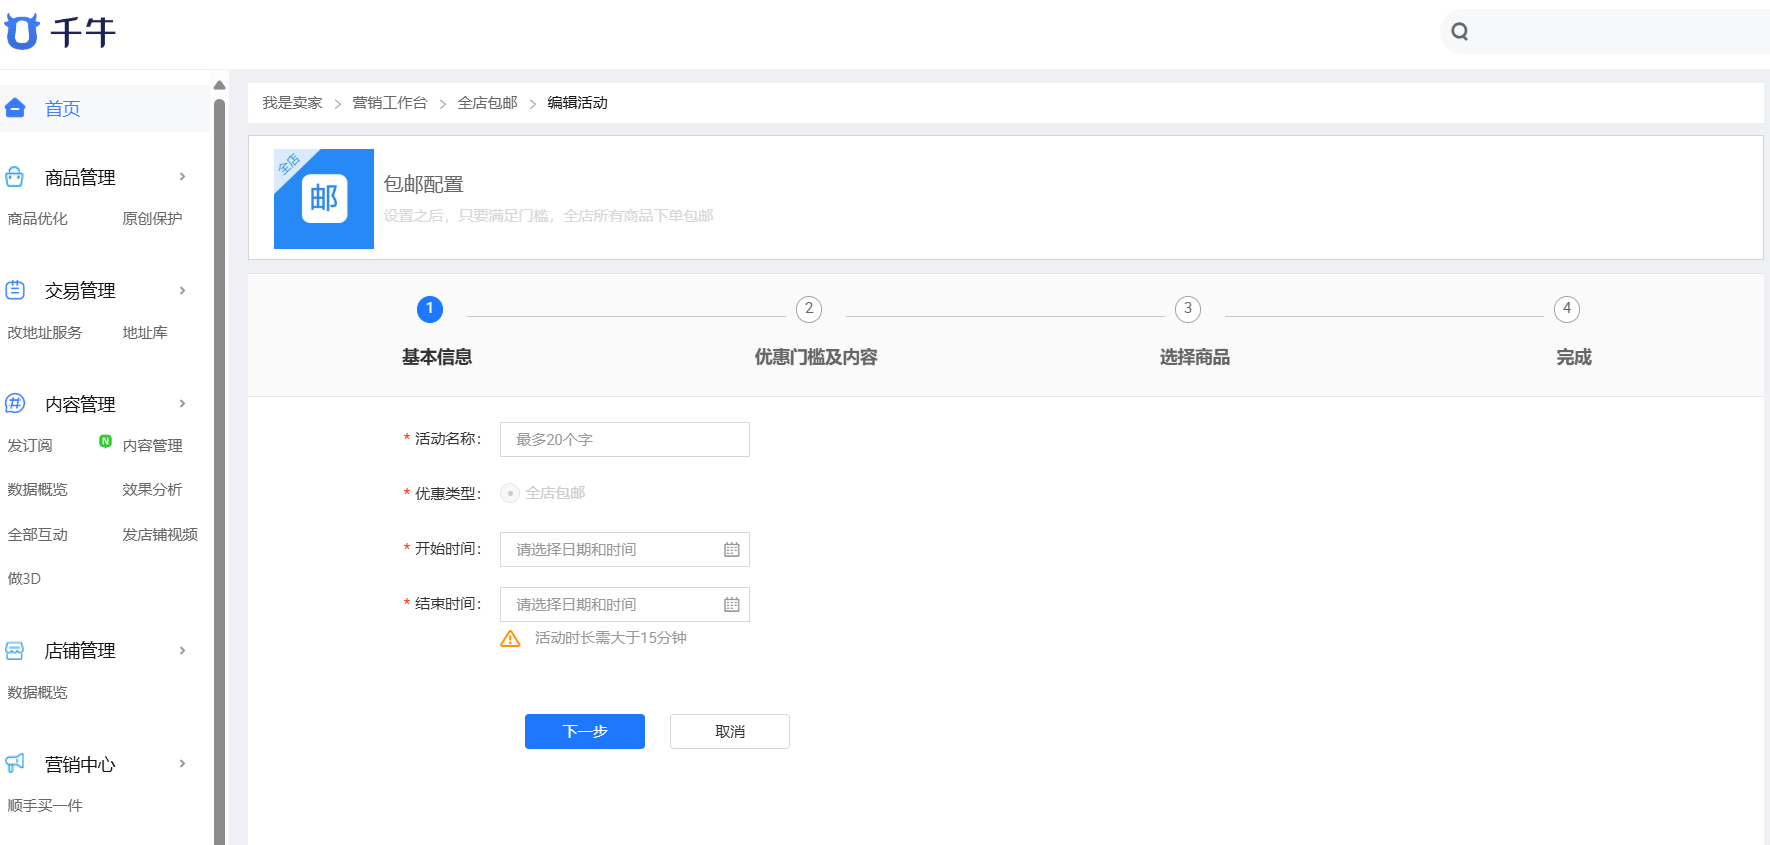Open 顺手买一件 link

tap(45, 806)
